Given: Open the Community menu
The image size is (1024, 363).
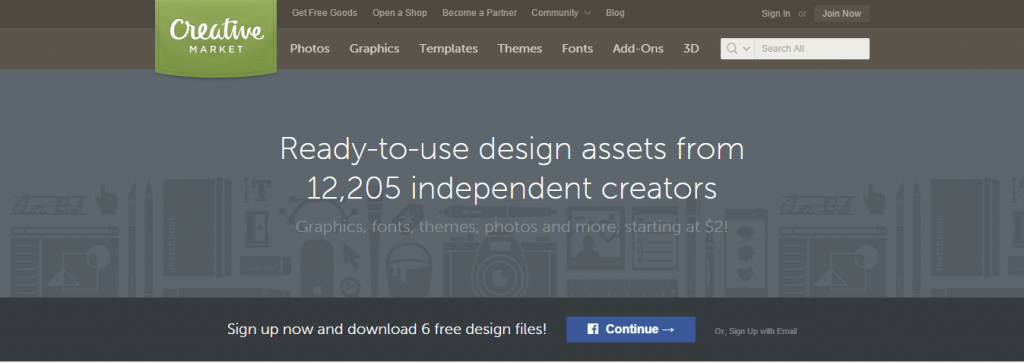Looking at the screenshot, I should pyautogui.click(x=554, y=12).
